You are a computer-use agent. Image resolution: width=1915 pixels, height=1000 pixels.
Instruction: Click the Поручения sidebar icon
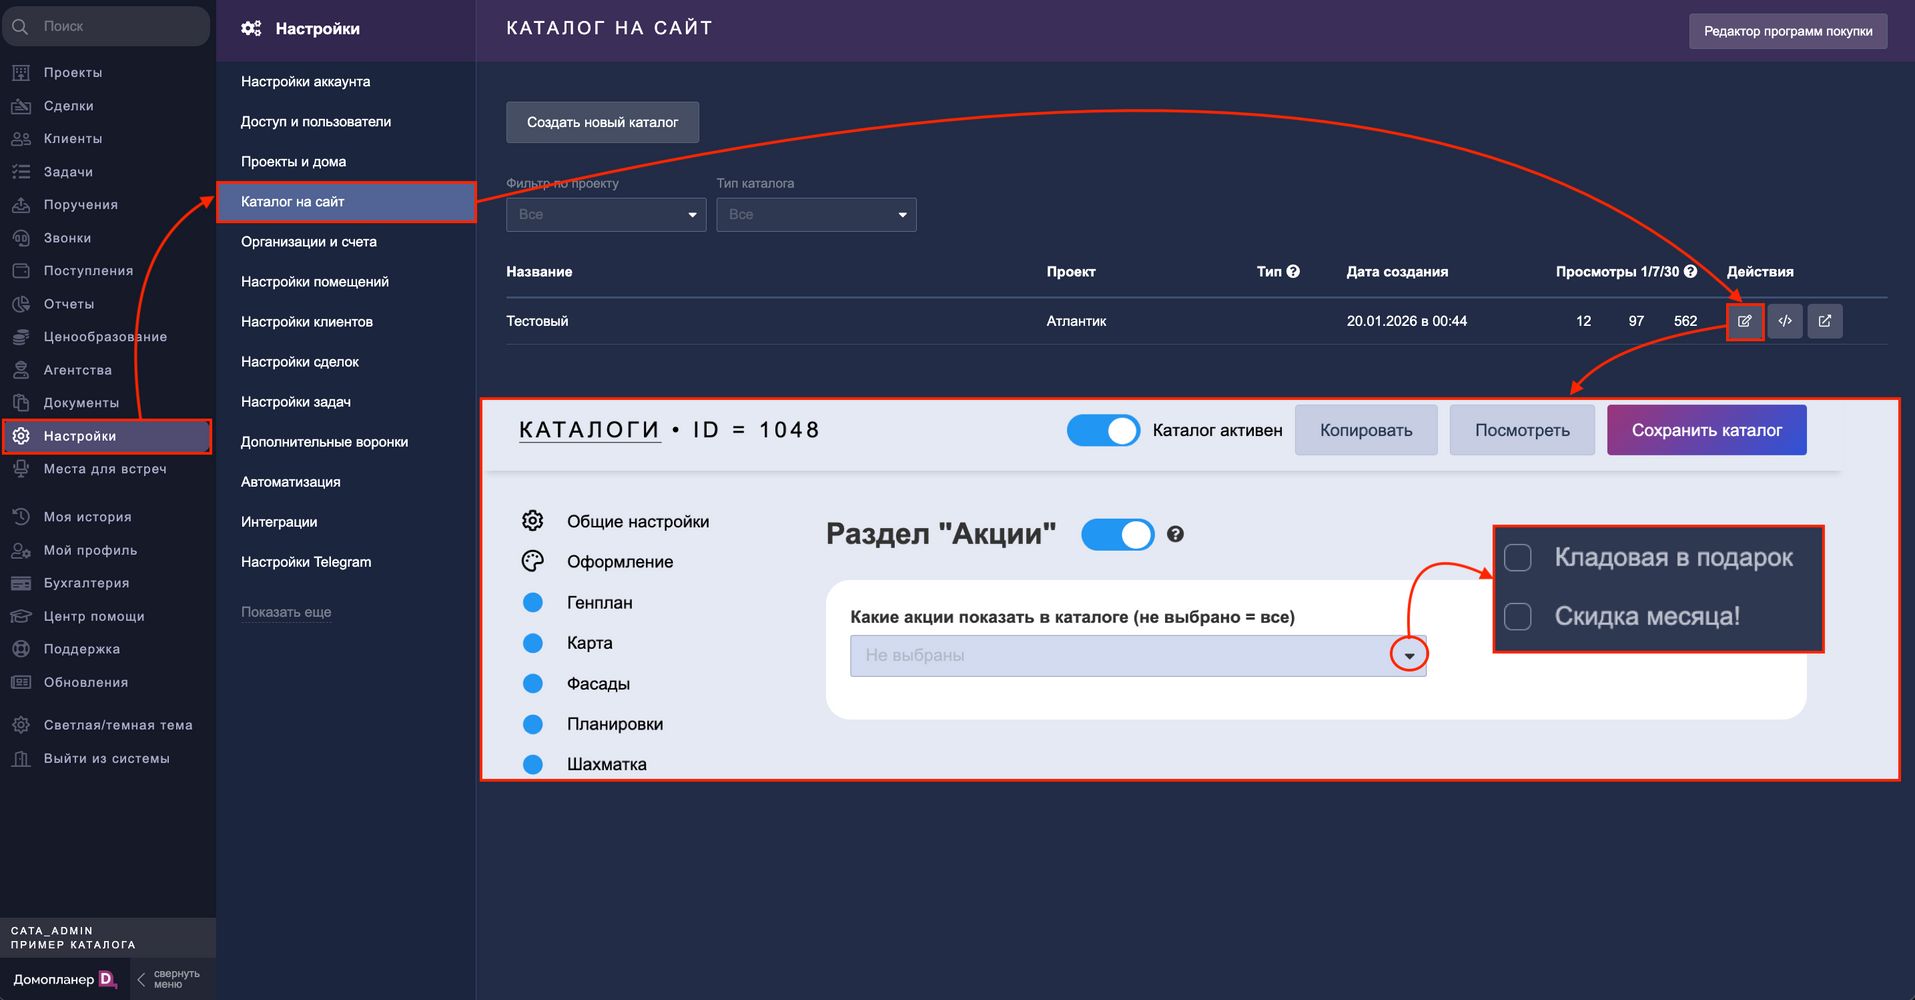21,204
